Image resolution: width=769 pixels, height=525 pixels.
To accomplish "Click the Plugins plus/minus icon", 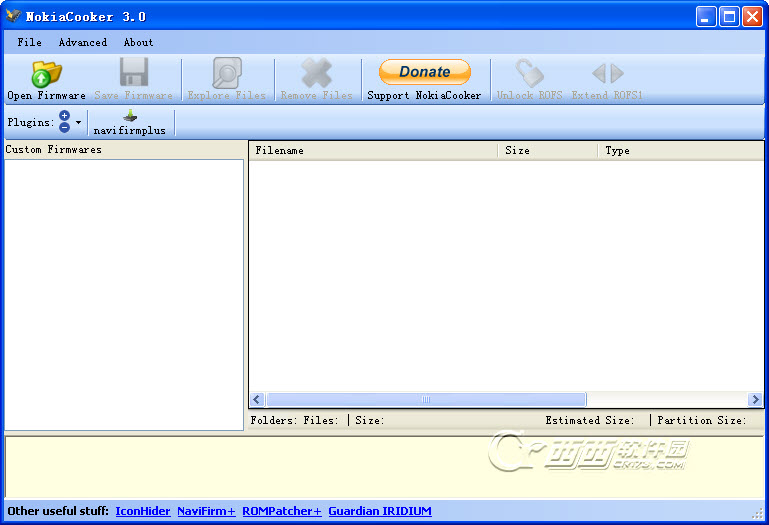I will pyautogui.click(x=64, y=122).
